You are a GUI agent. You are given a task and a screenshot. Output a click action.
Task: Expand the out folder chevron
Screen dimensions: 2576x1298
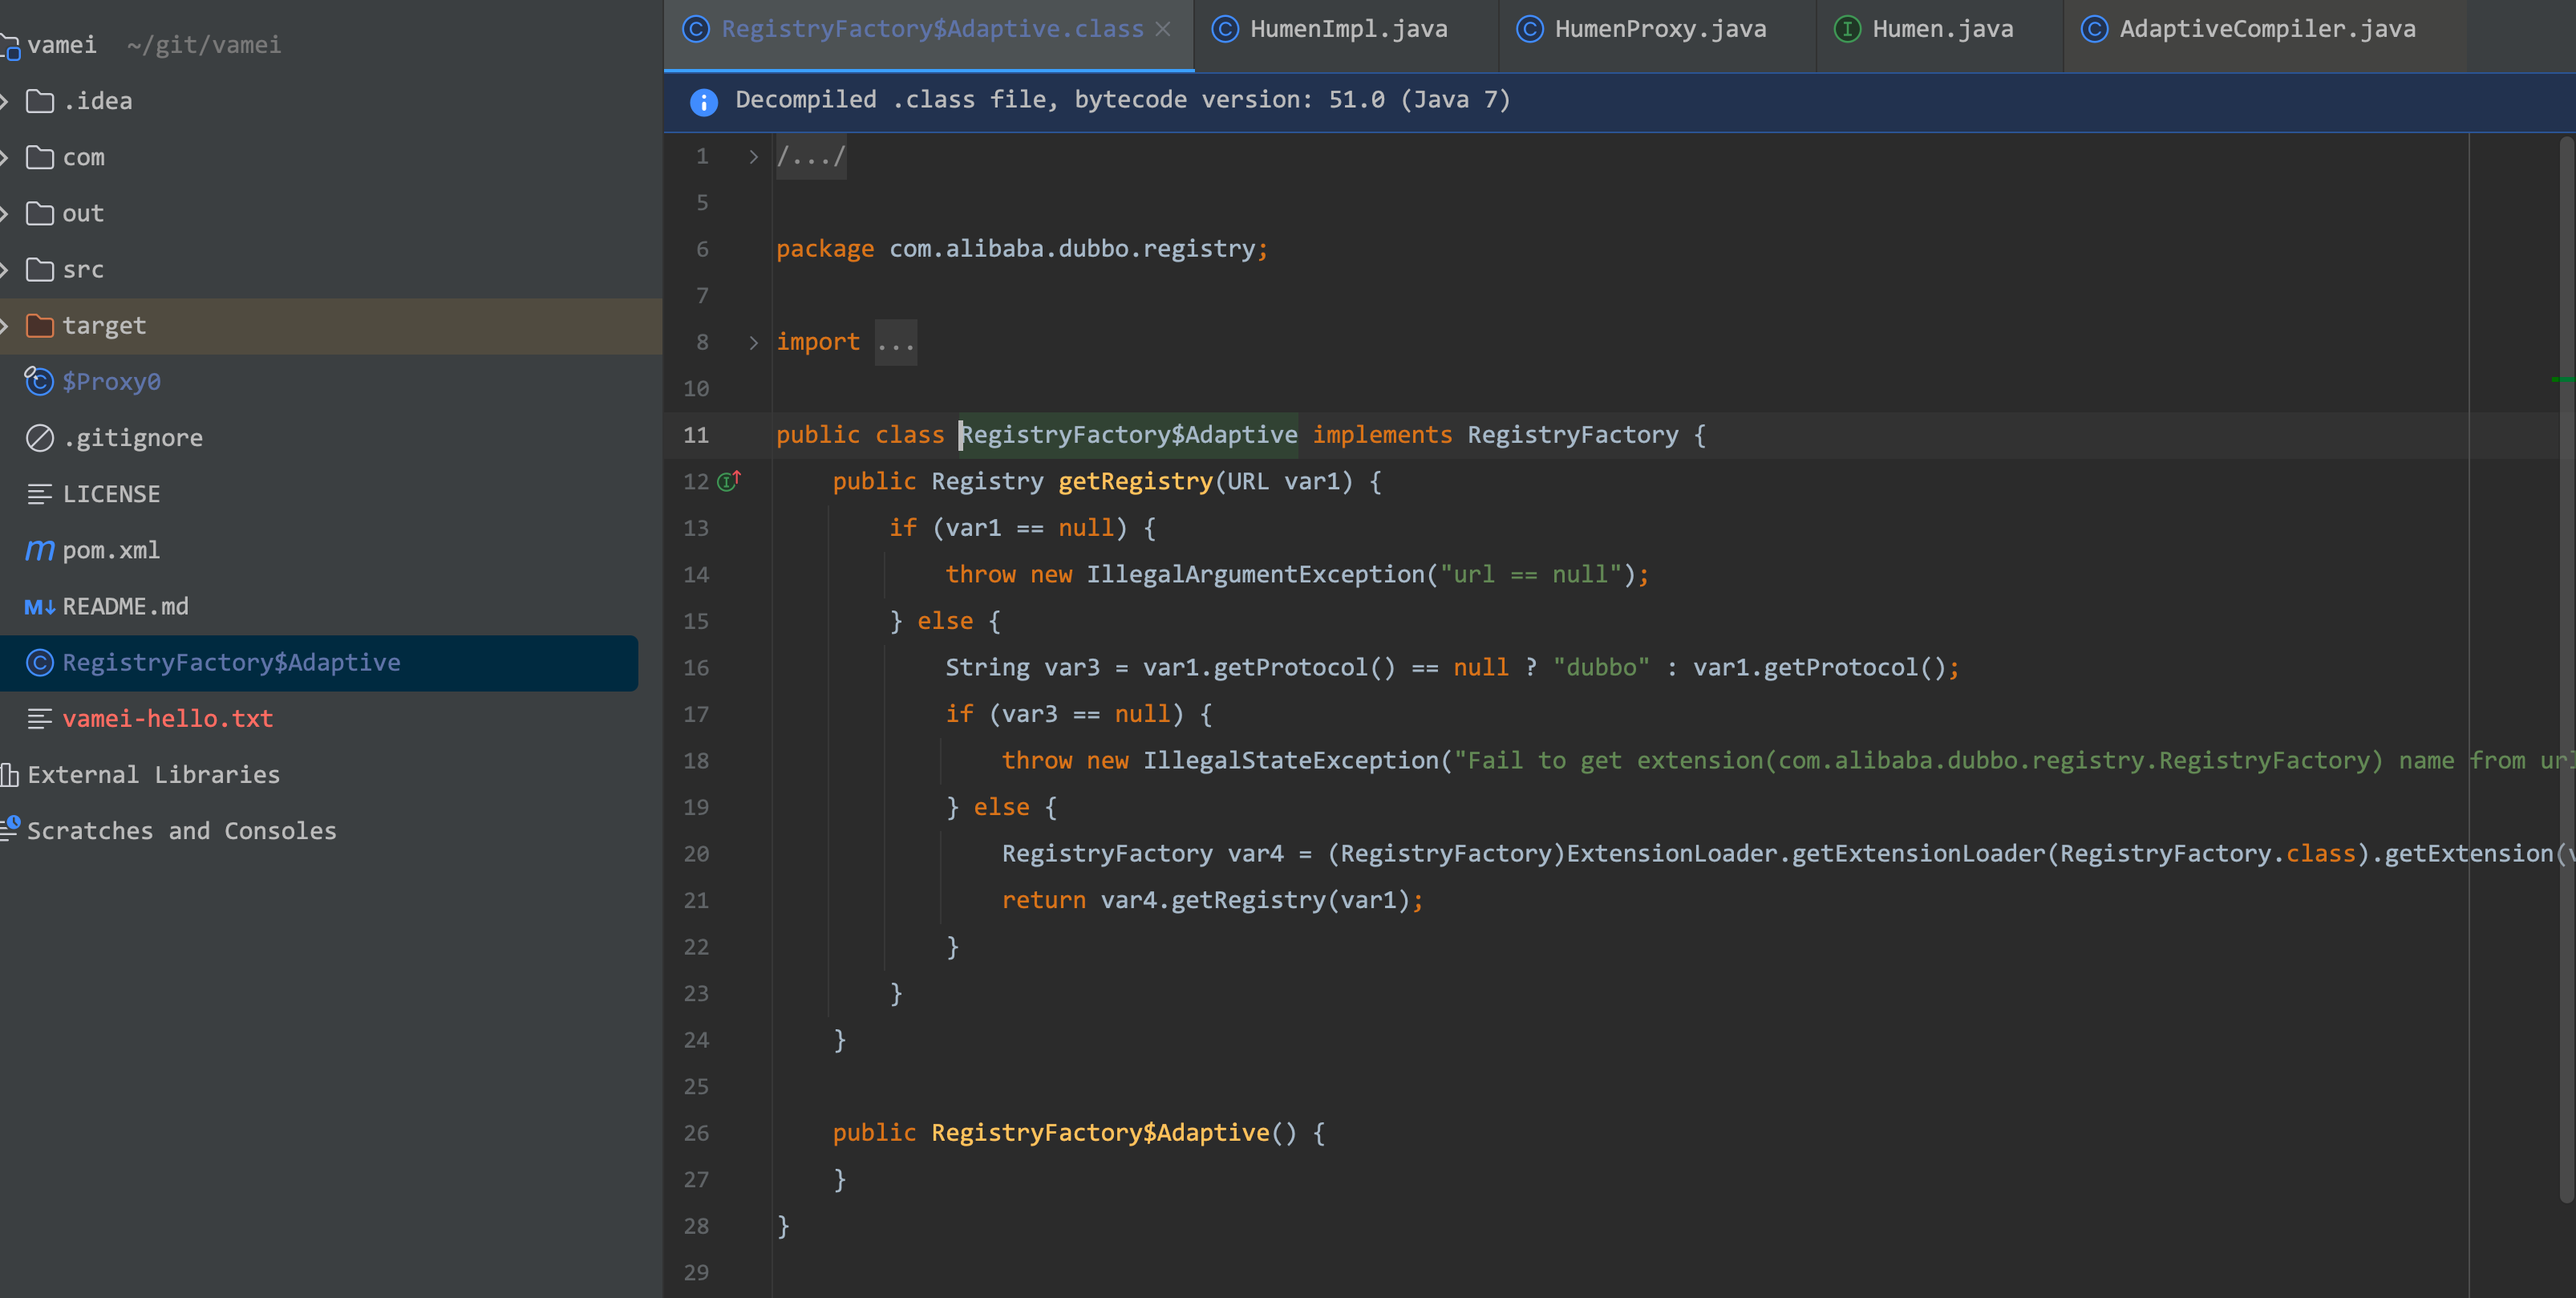(4, 213)
